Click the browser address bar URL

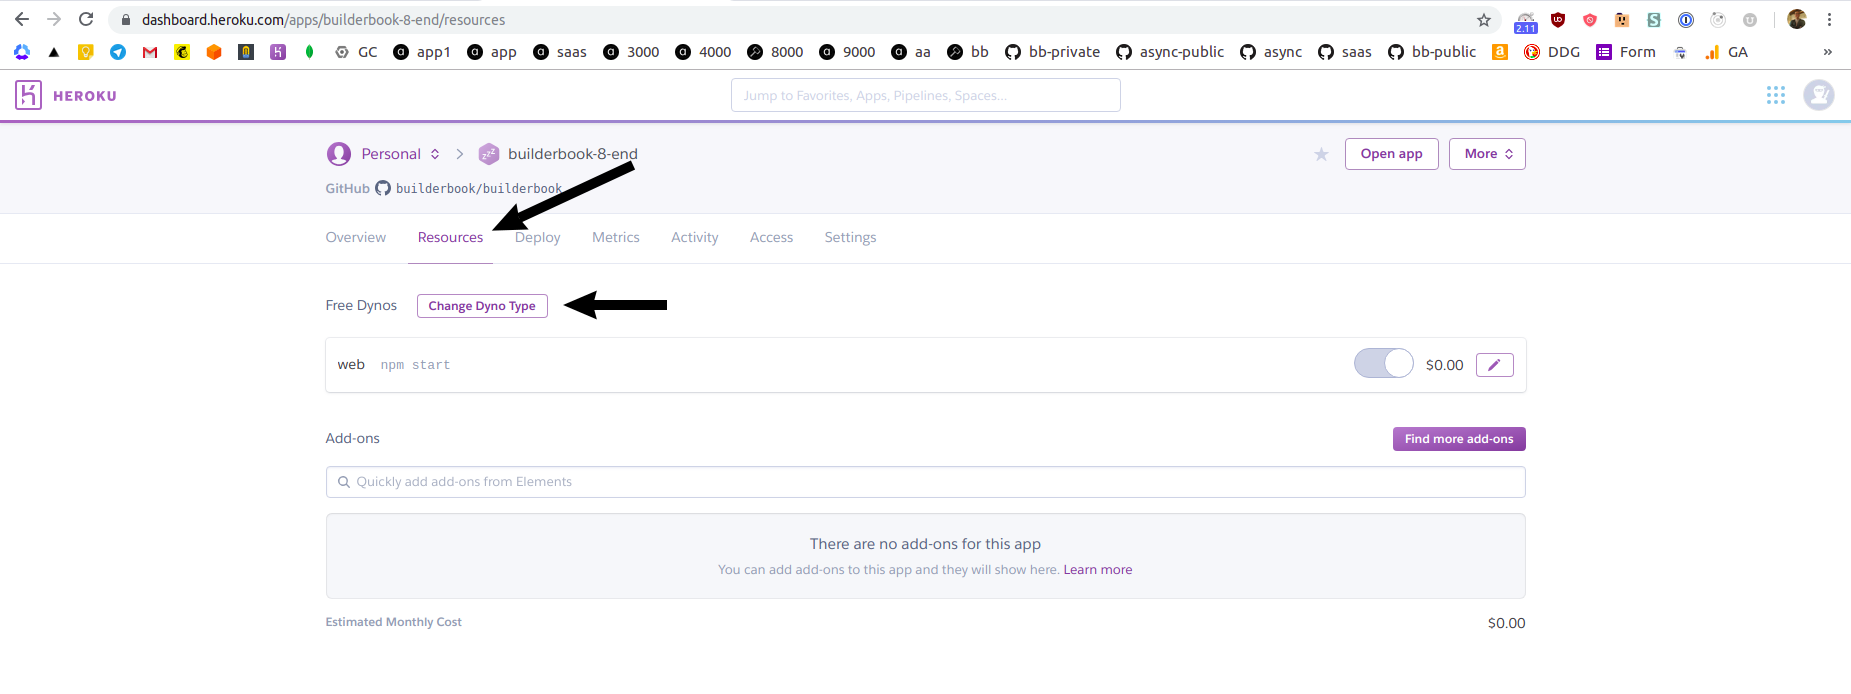(323, 20)
